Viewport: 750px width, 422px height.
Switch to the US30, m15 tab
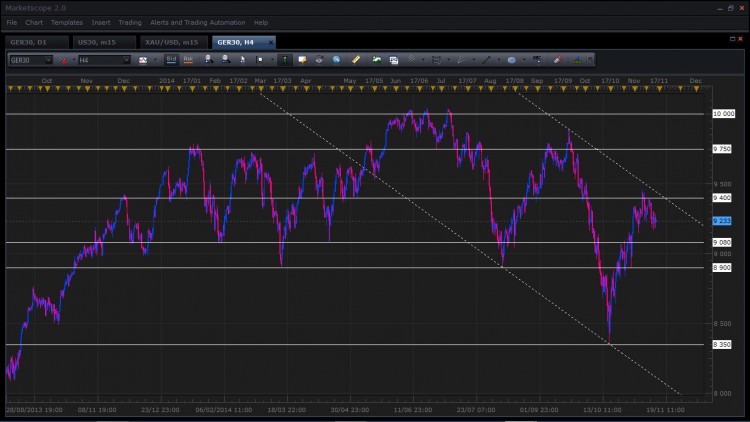tap(104, 42)
